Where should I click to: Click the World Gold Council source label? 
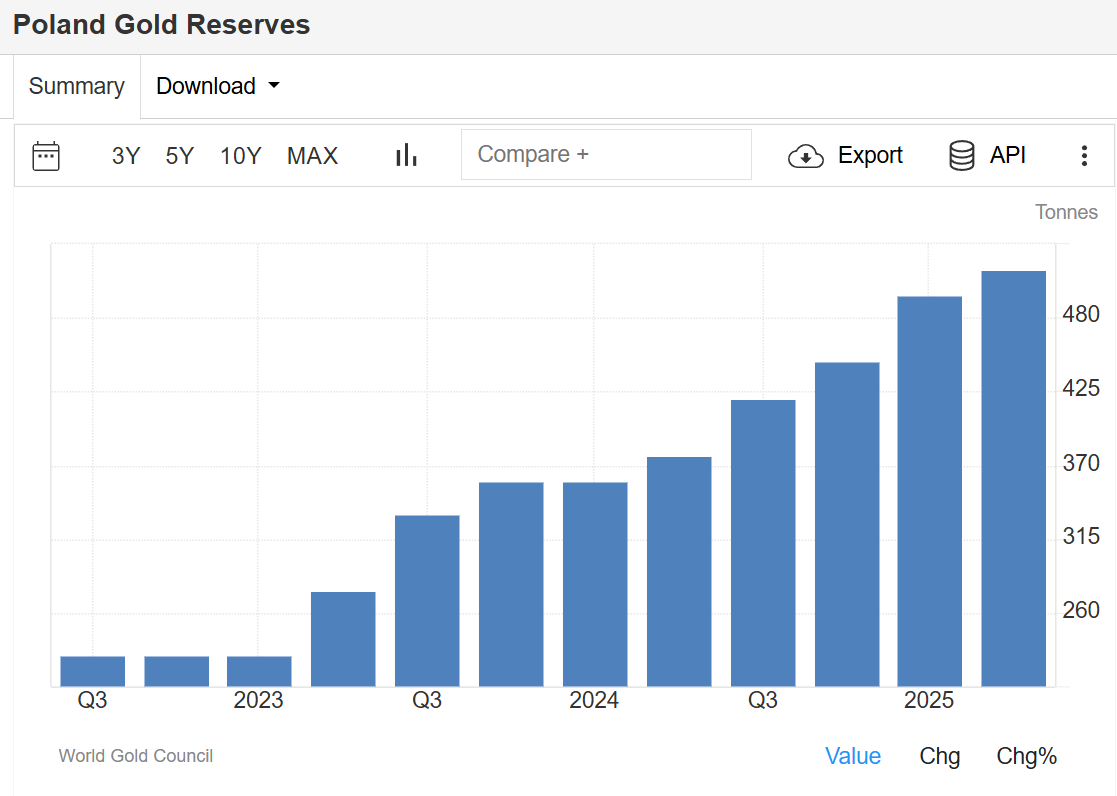(x=136, y=756)
